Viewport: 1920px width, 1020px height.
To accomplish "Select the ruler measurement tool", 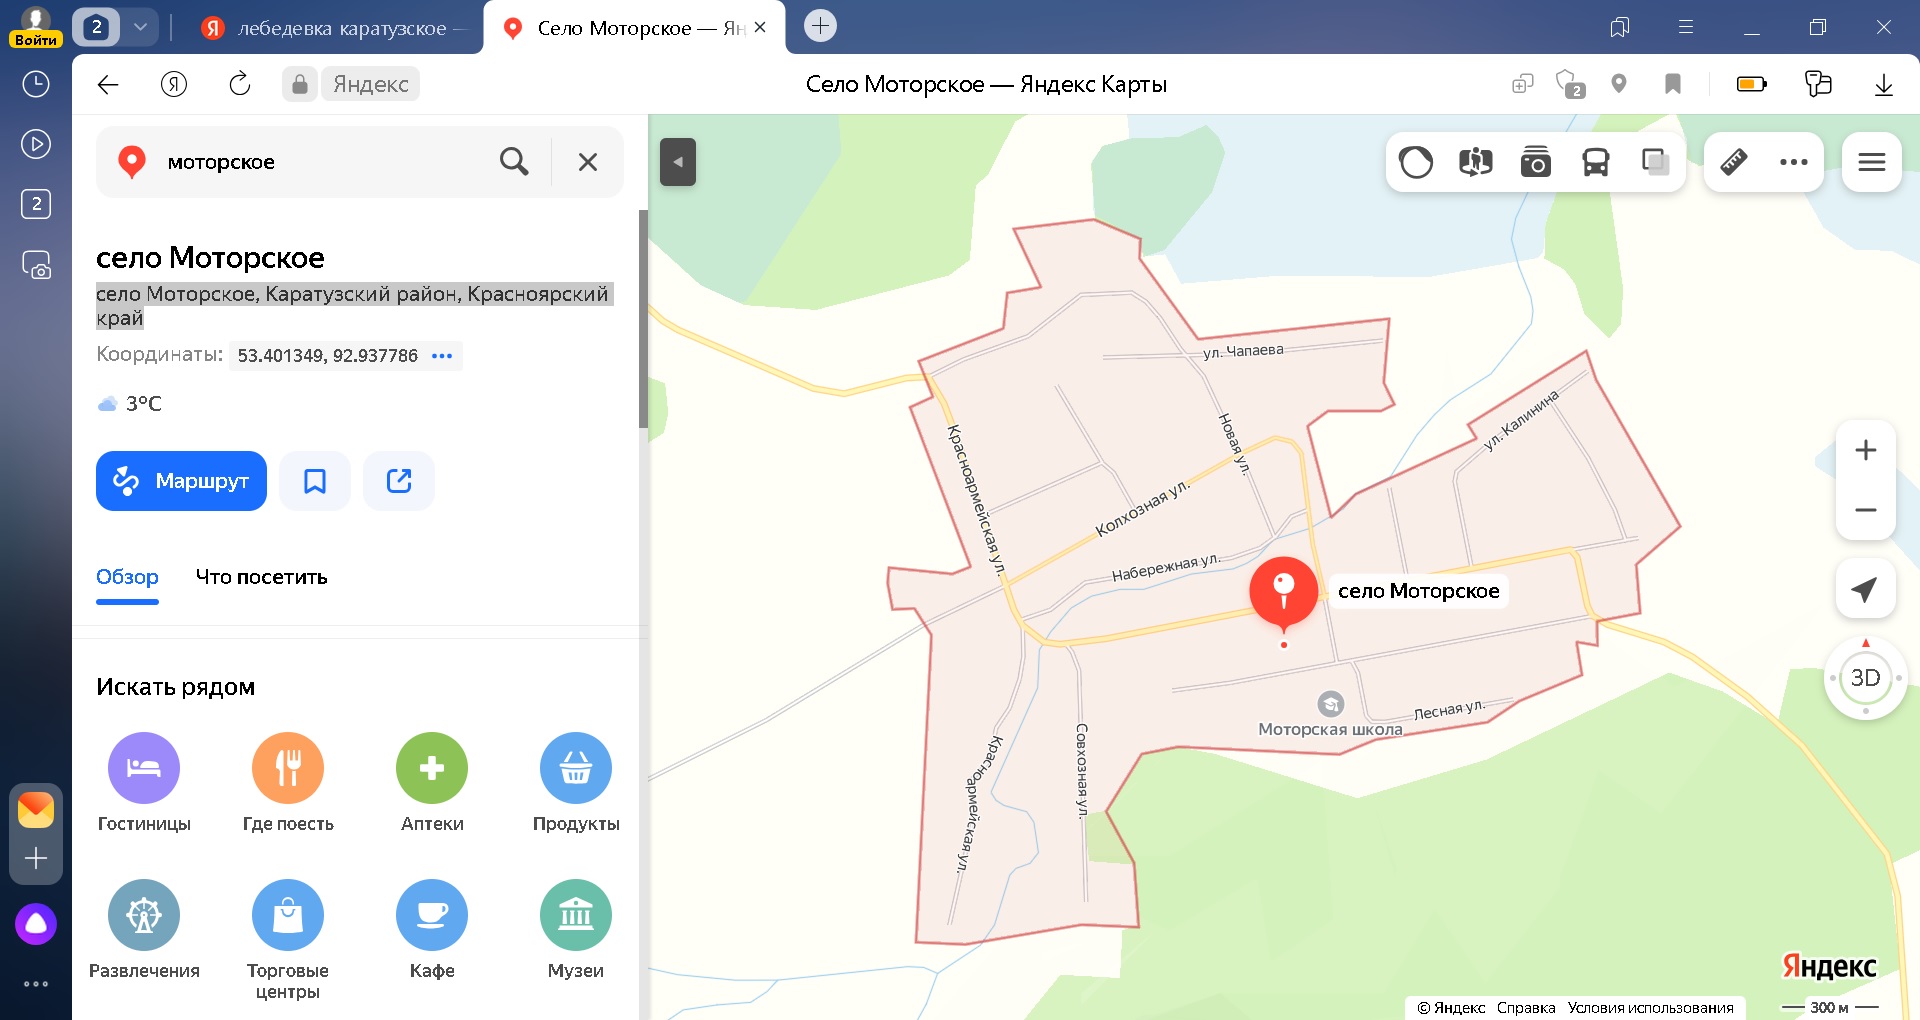I will [x=1734, y=162].
